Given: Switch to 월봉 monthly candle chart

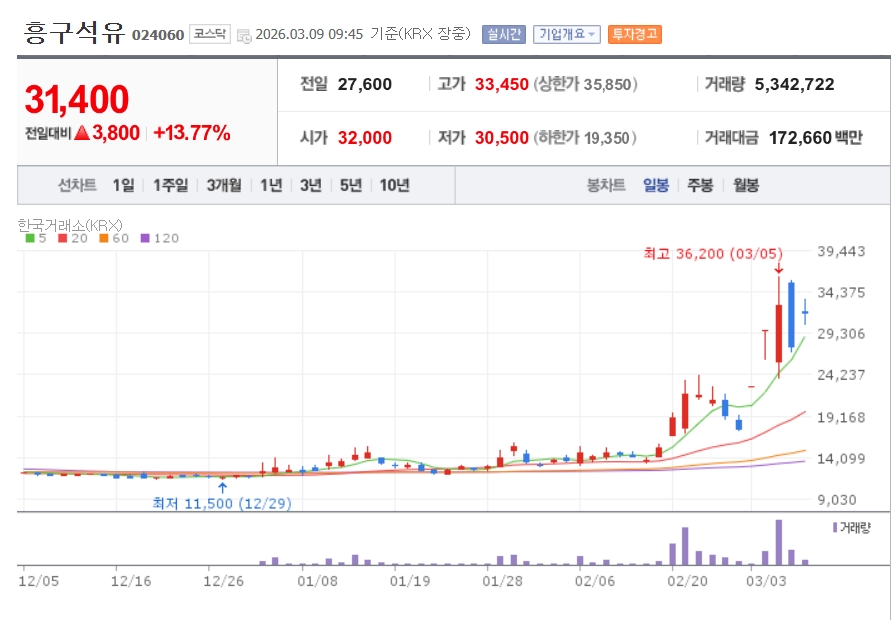Looking at the screenshot, I should click(x=746, y=185).
